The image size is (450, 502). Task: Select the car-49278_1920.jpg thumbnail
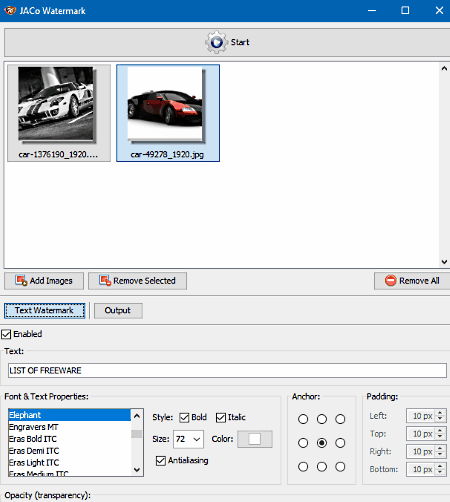pos(168,113)
